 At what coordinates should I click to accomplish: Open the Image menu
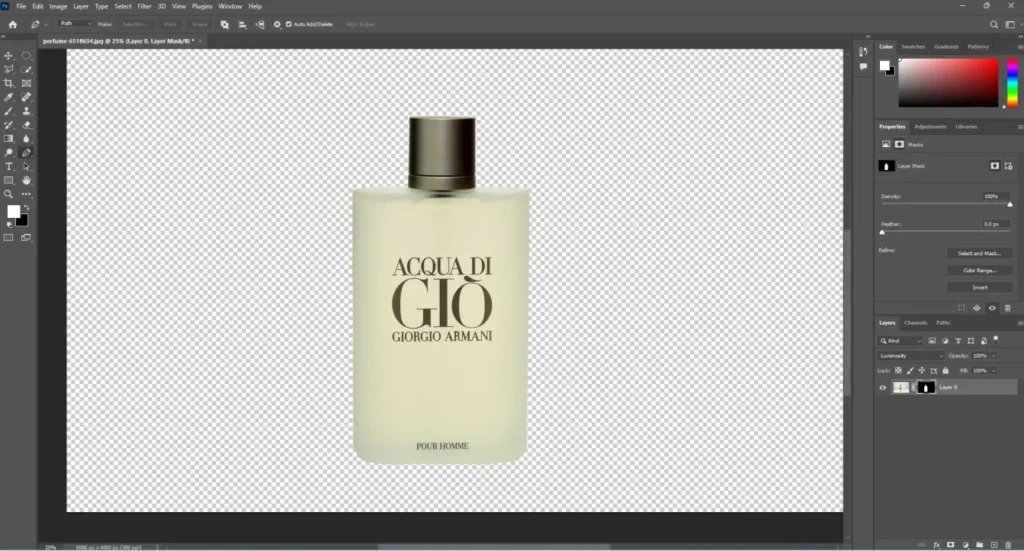point(58,6)
